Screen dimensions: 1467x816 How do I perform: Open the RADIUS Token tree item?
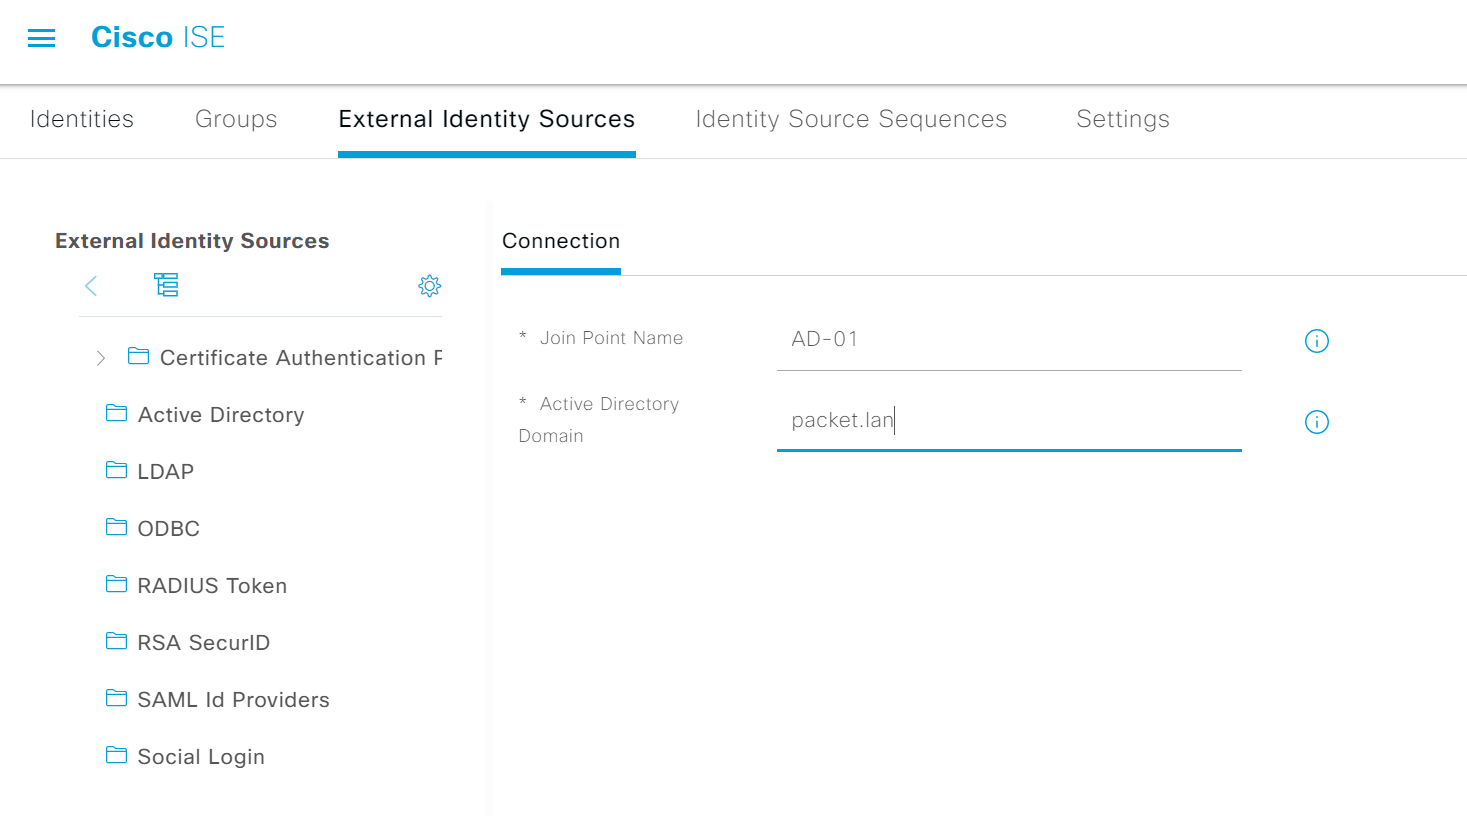pyautogui.click(x=212, y=586)
